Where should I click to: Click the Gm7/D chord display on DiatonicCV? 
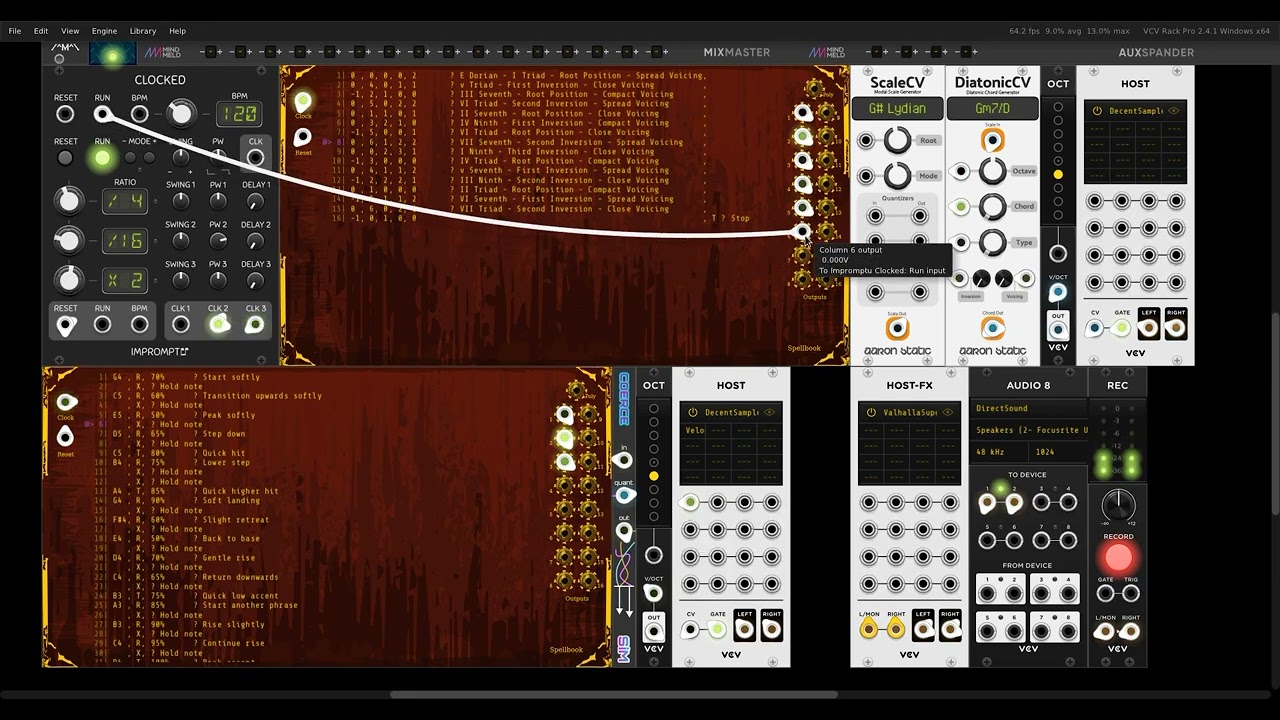point(992,108)
